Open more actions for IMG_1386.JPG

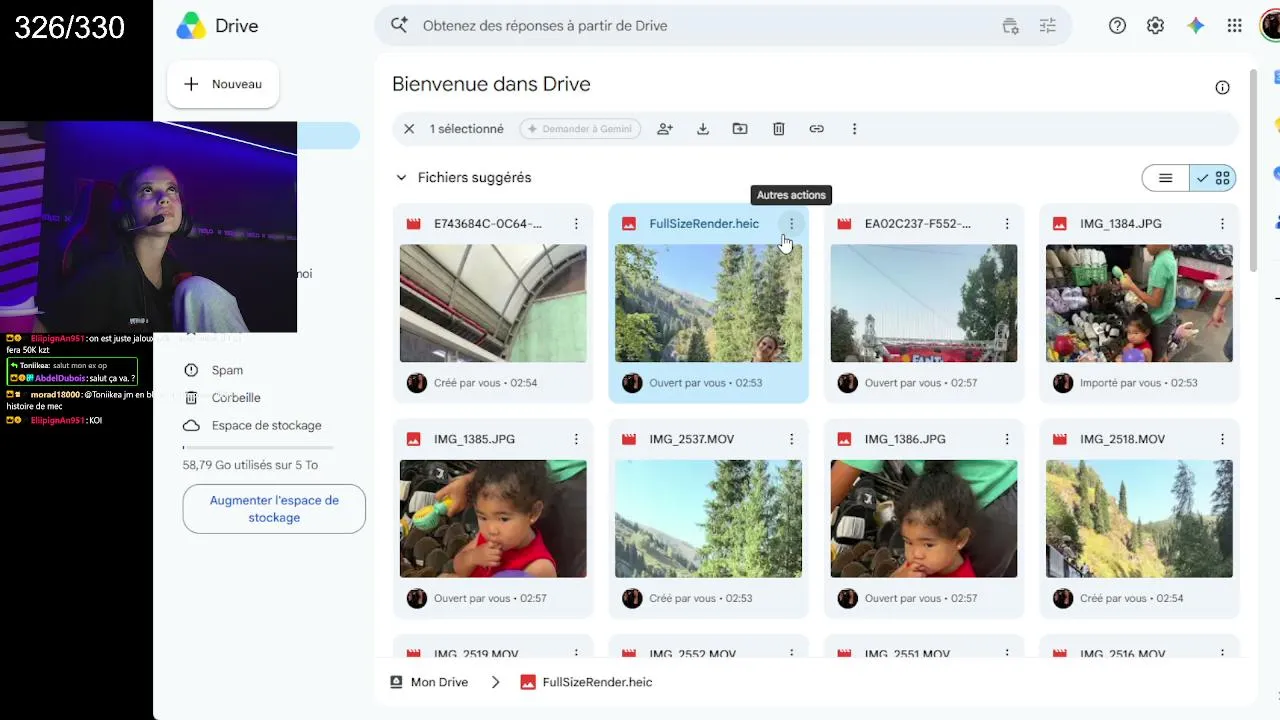click(1007, 439)
